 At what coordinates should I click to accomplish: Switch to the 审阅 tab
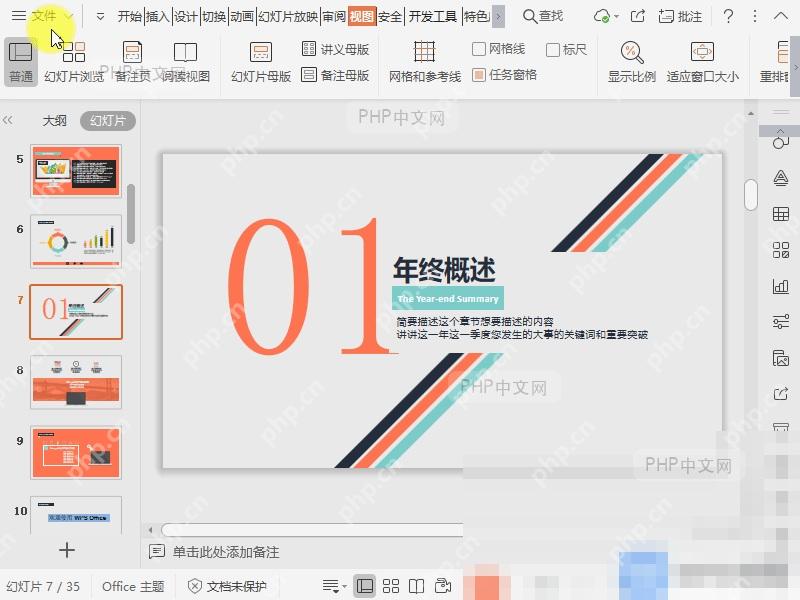pyautogui.click(x=334, y=17)
